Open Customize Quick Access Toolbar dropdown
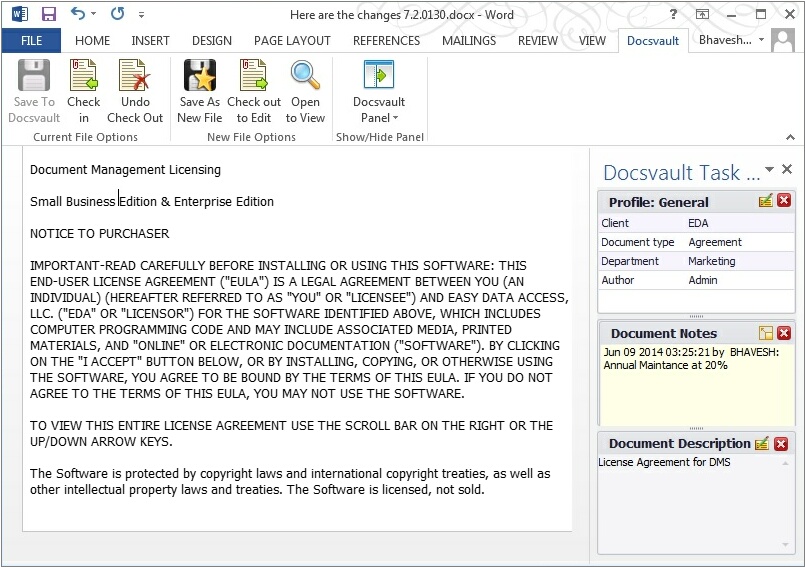The height and width of the screenshot is (567, 805). click(x=141, y=15)
